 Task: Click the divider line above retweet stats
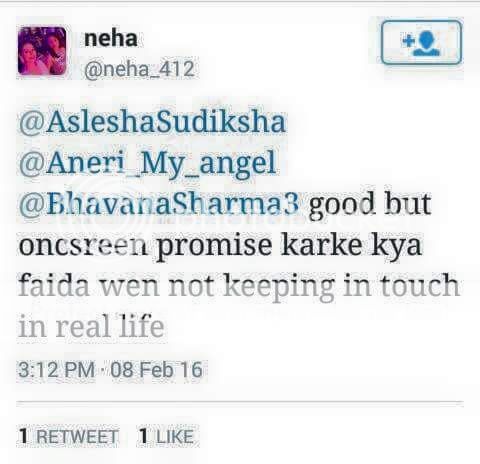pos(240,403)
